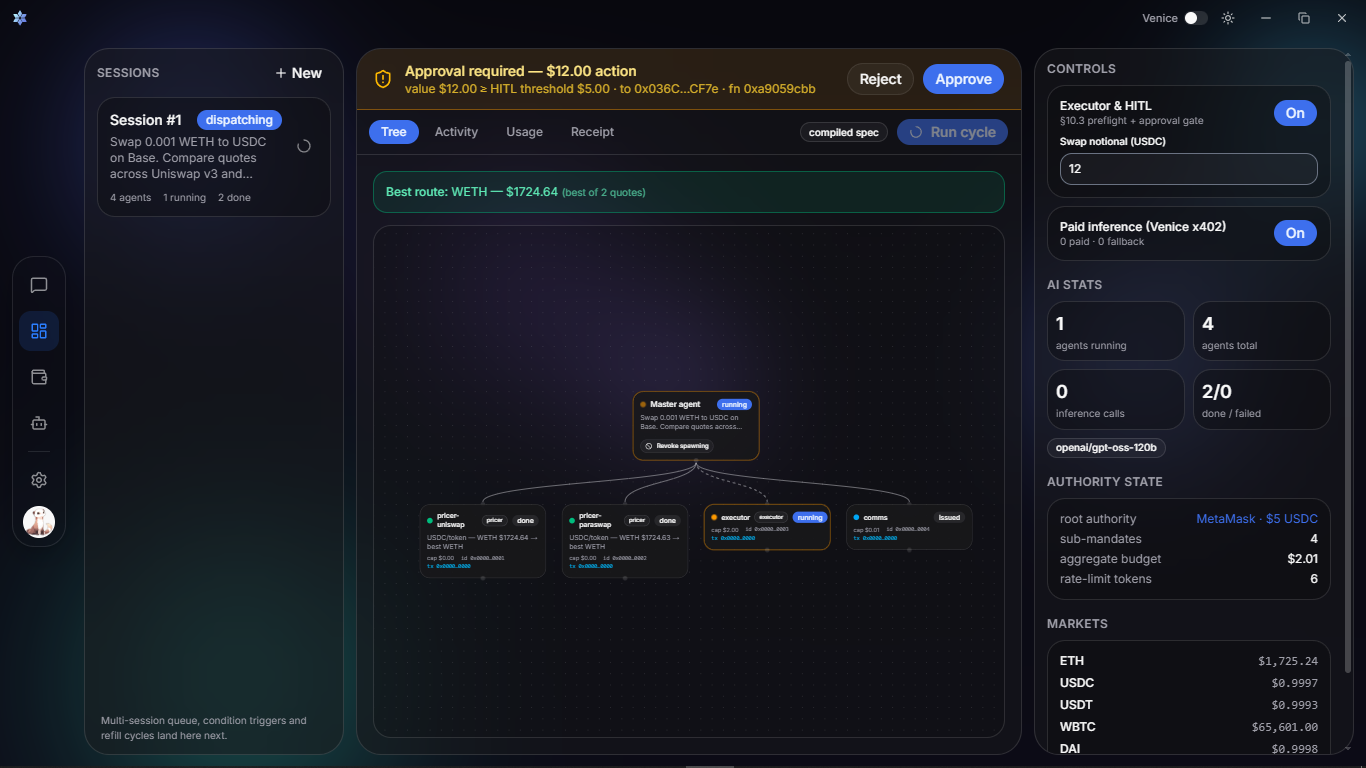1366x768 pixels.
Task: Click the comms blue status dot
Action: click(x=856, y=518)
